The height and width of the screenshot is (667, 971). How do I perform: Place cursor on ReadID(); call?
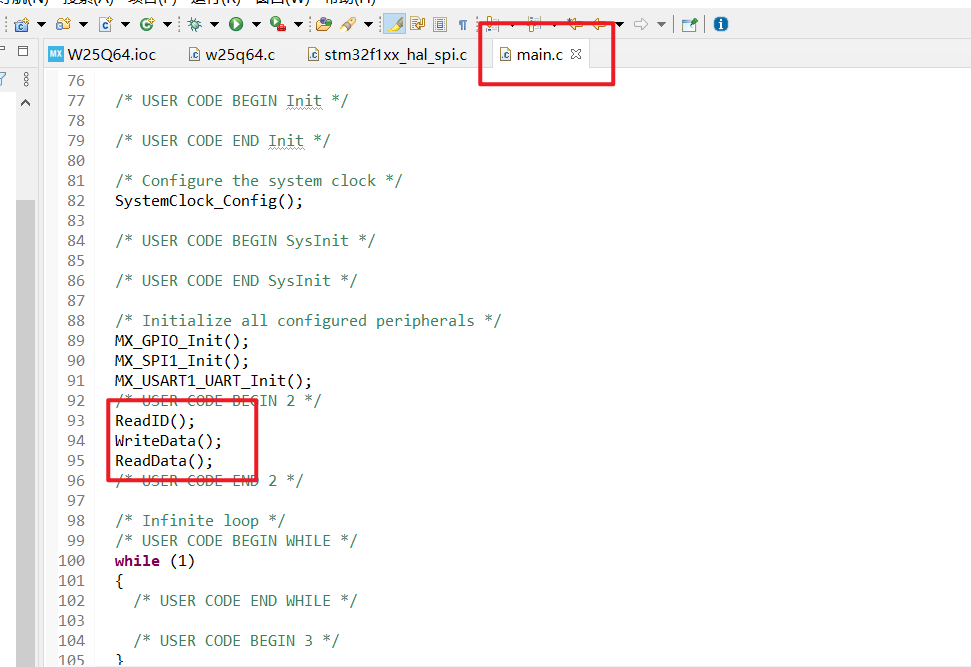155,421
